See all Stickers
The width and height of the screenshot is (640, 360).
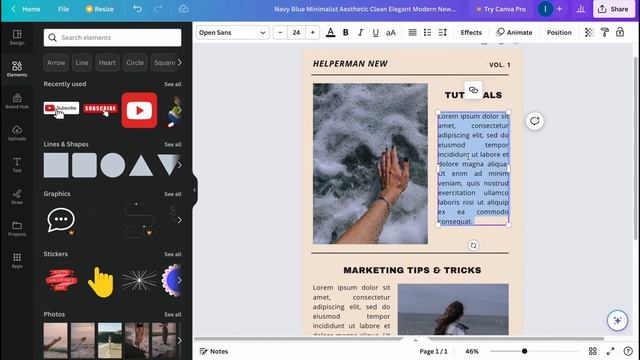coord(173,254)
